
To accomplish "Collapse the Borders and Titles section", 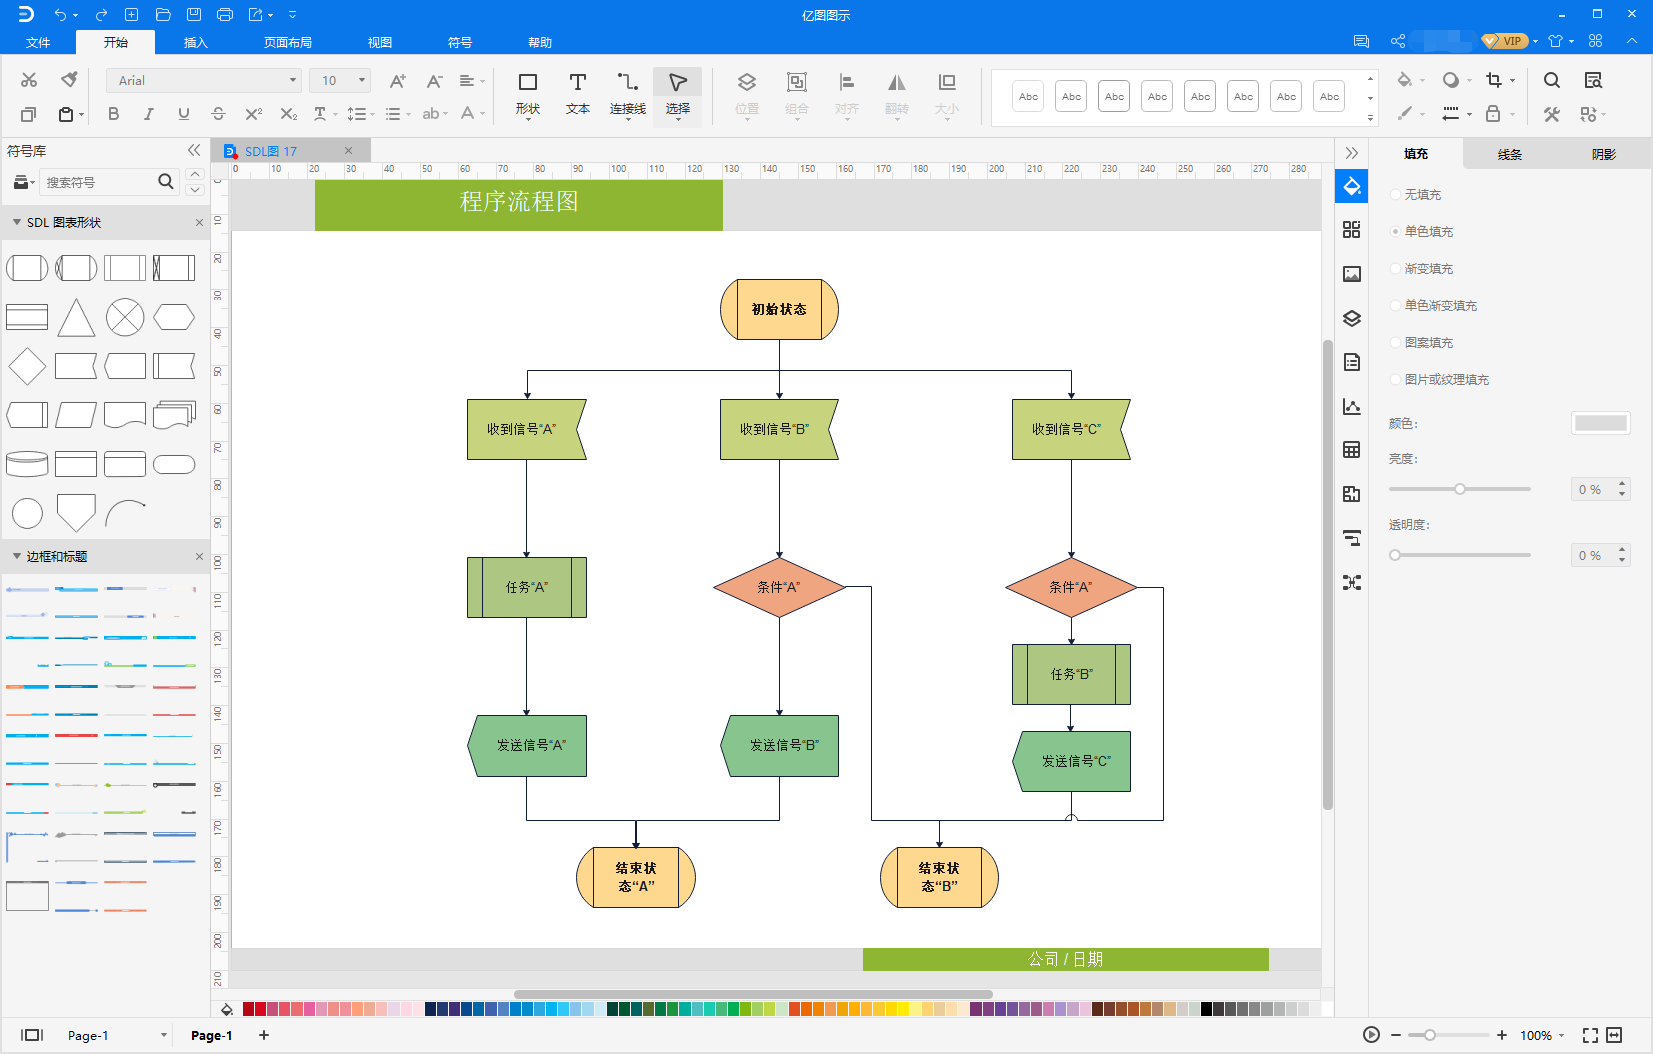I will [x=17, y=556].
